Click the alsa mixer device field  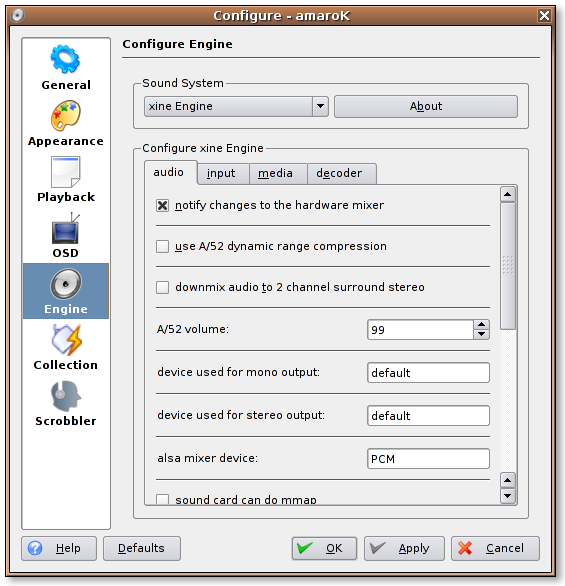pyautogui.click(x=428, y=459)
